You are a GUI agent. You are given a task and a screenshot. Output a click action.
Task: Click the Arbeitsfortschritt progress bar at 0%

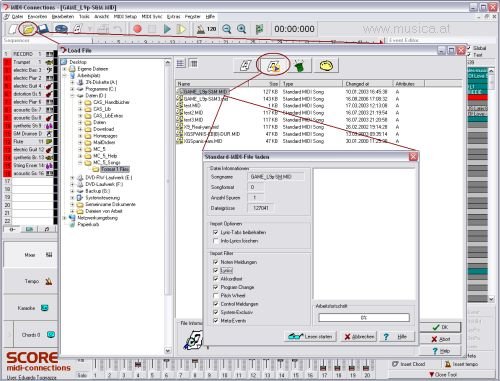pyautogui.click(x=364, y=318)
